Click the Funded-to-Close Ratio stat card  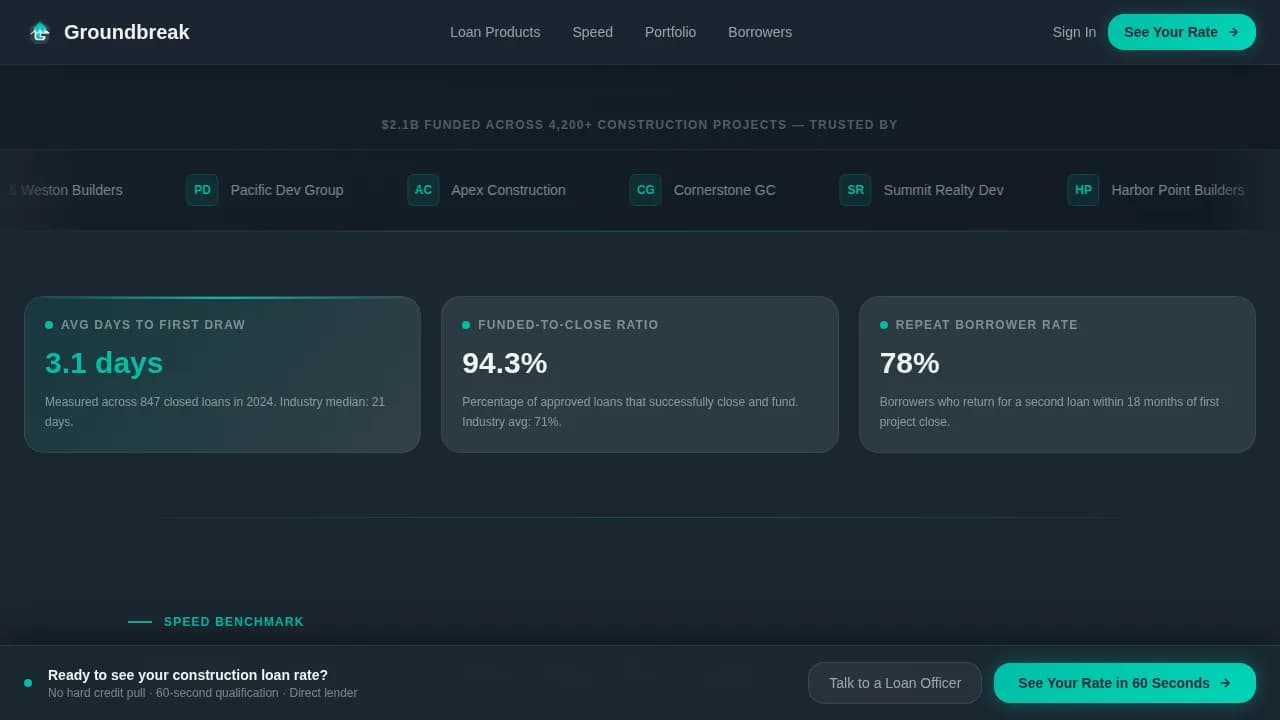640,374
